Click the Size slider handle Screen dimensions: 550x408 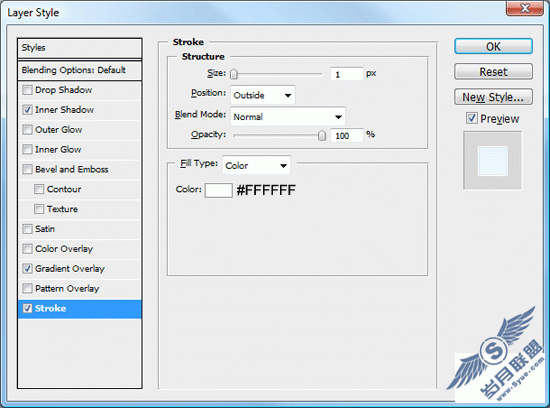click(234, 74)
